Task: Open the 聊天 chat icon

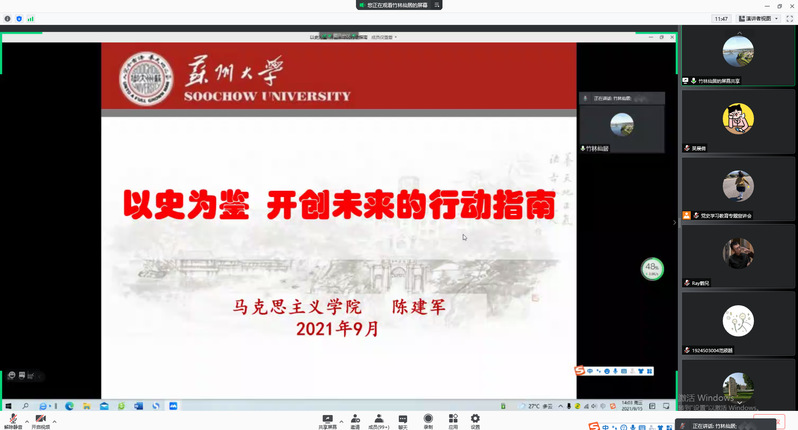Action: pos(403,419)
